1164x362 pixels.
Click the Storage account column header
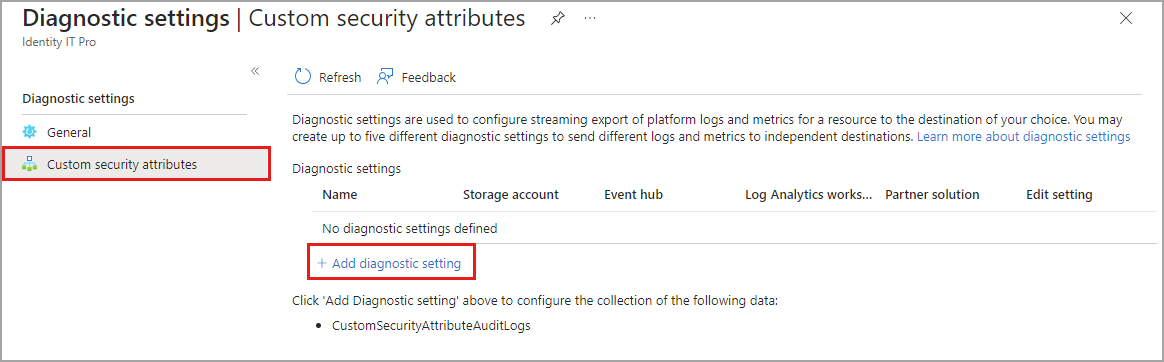[511, 194]
